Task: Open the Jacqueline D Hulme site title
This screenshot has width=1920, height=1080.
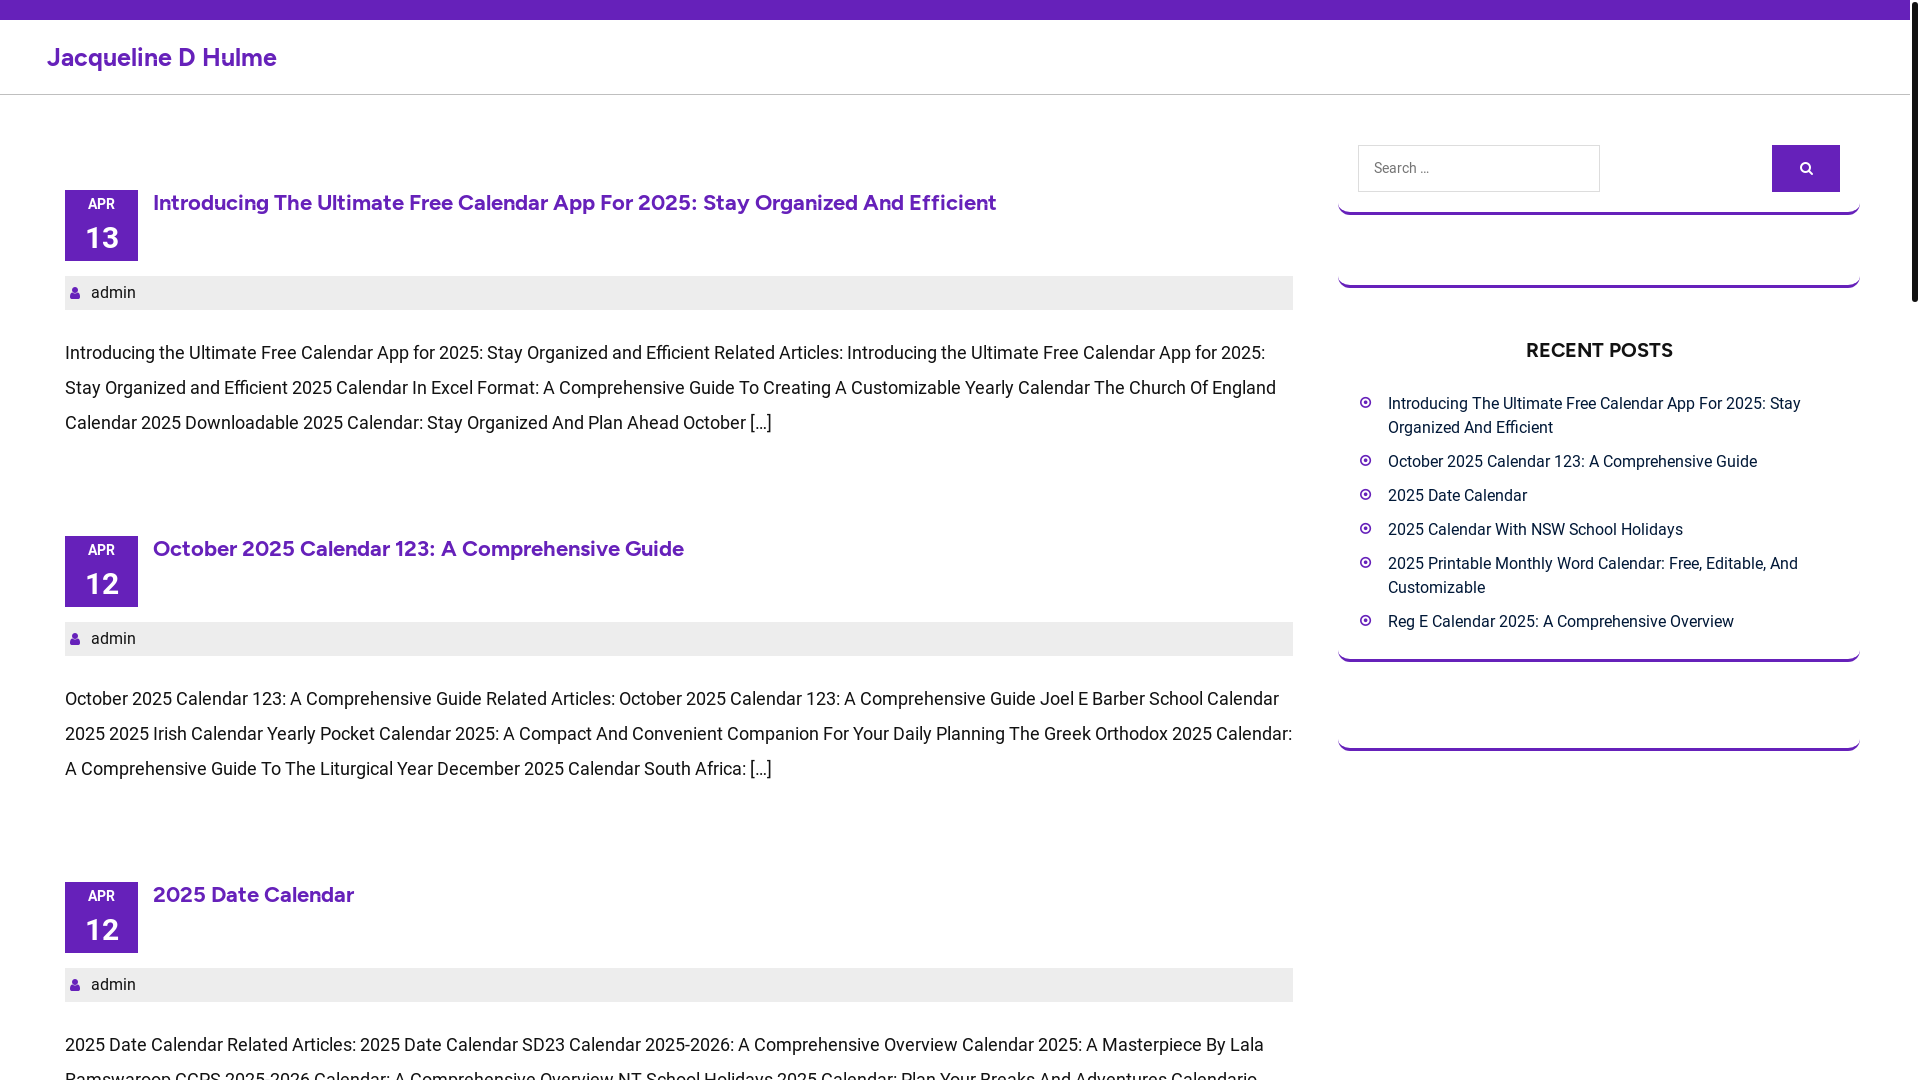Action: point(162,57)
